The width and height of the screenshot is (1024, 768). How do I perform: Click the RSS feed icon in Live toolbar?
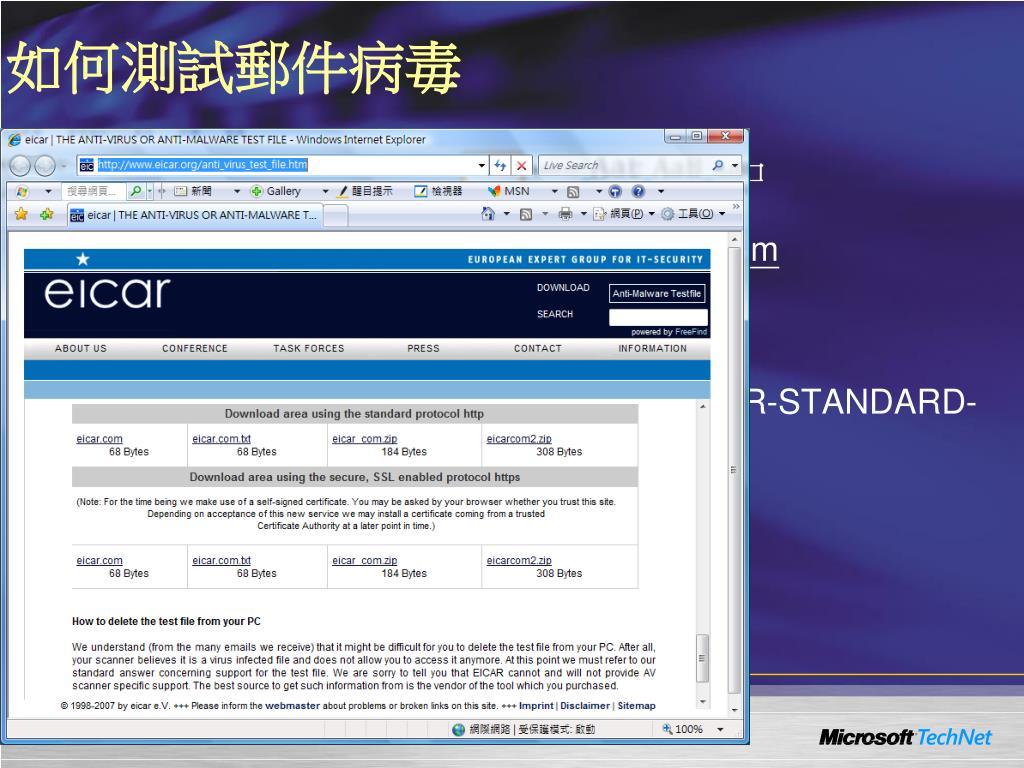pos(573,191)
